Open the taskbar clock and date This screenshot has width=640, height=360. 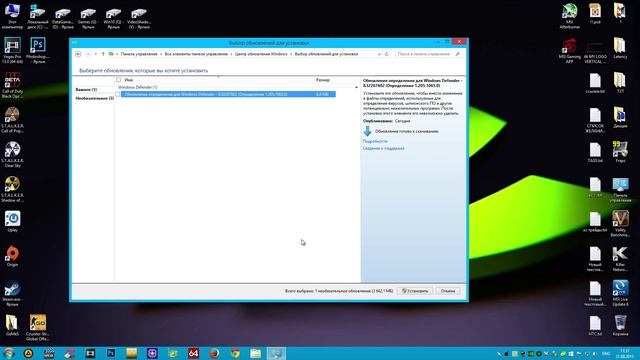624,353
